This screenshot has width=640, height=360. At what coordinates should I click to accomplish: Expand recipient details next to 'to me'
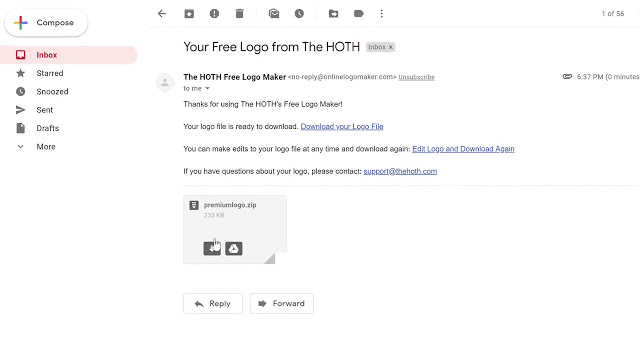(x=207, y=89)
